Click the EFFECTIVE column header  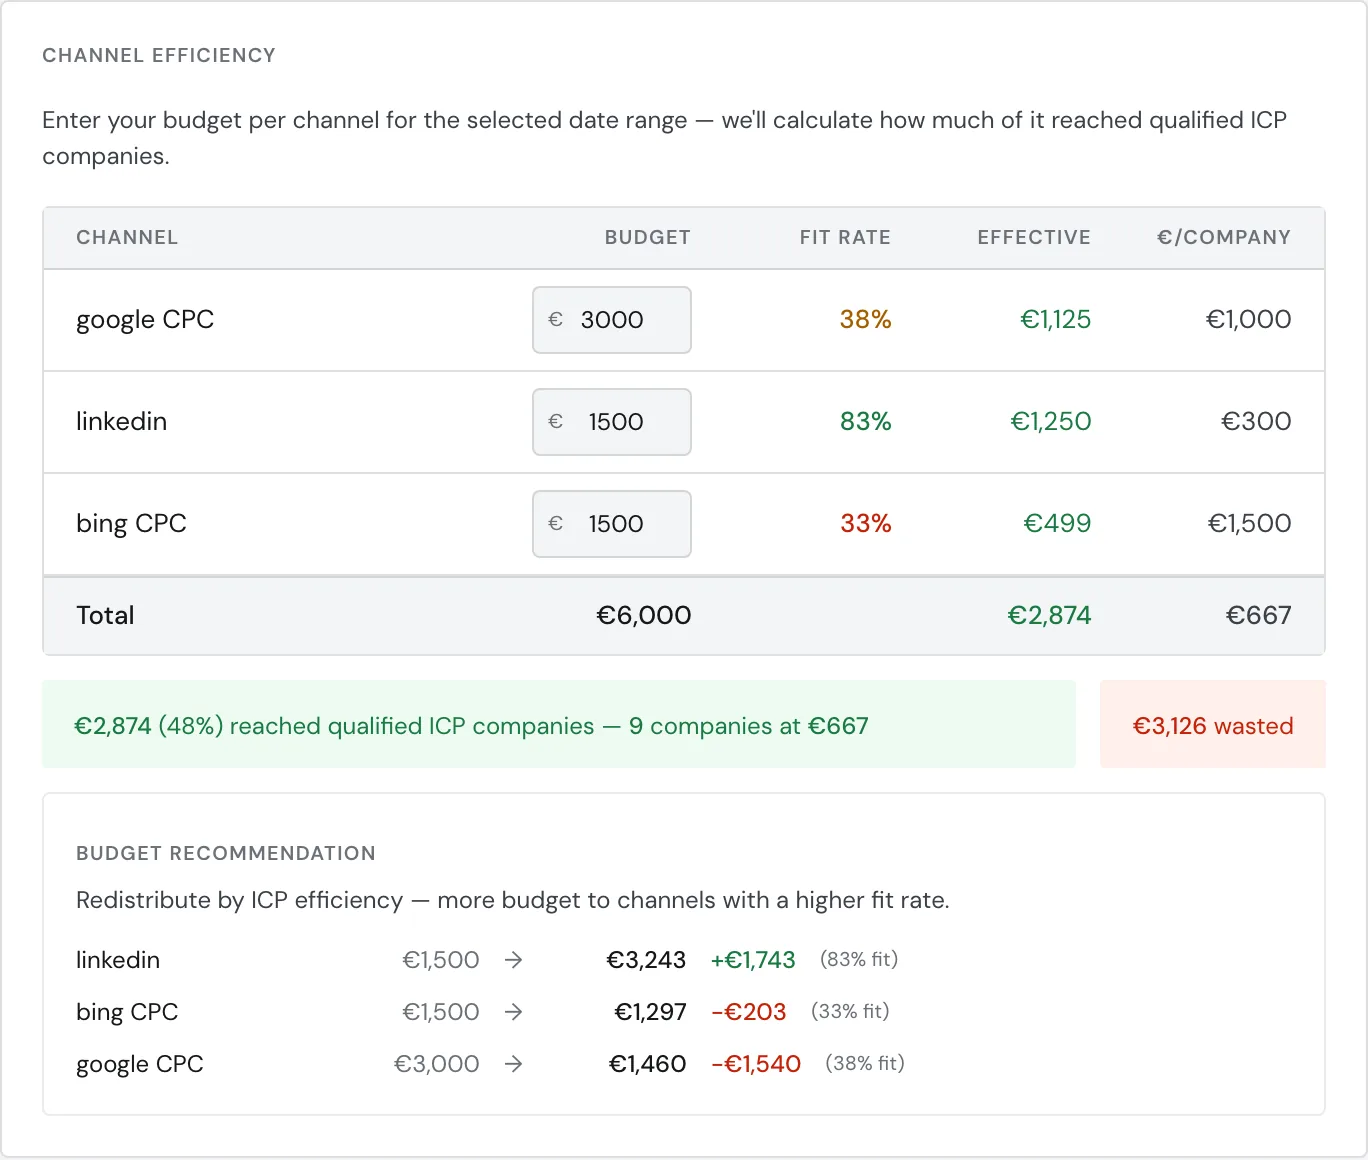pyautogui.click(x=1034, y=237)
